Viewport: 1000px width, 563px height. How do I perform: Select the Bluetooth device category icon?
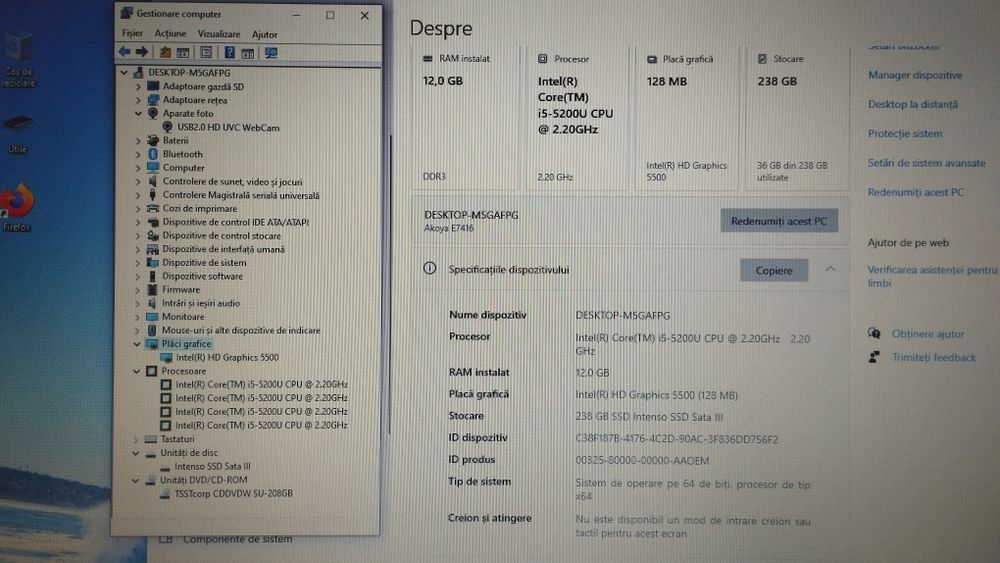tap(153, 154)
